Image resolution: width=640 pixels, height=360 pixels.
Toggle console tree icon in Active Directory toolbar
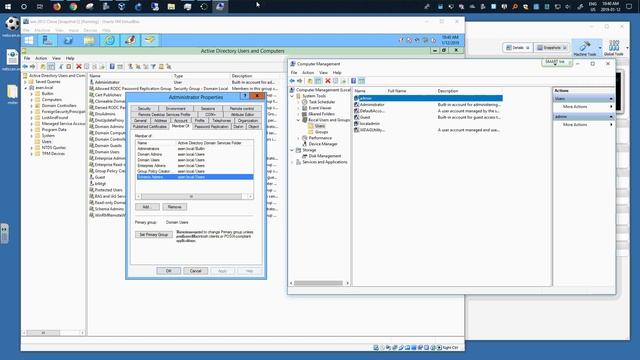pyautogui.click(x=51, y=67)
